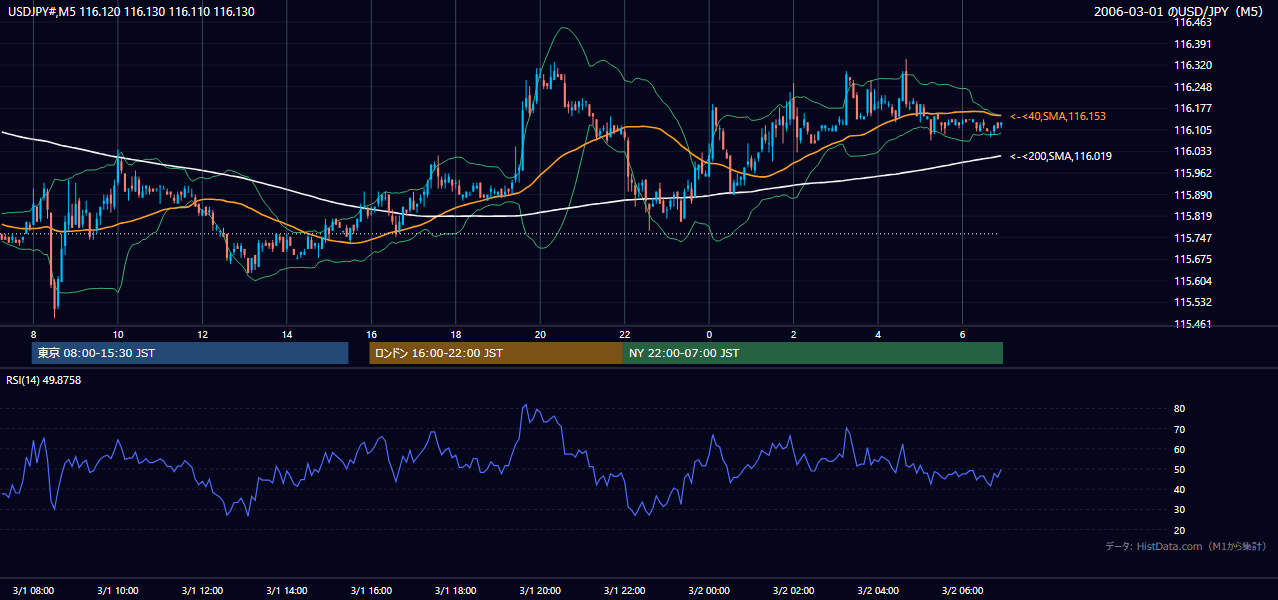The height and width of the screenshot is (600, 1278).
Task: Click the 3/1 08:00 date label
Action: pos(33,590)
